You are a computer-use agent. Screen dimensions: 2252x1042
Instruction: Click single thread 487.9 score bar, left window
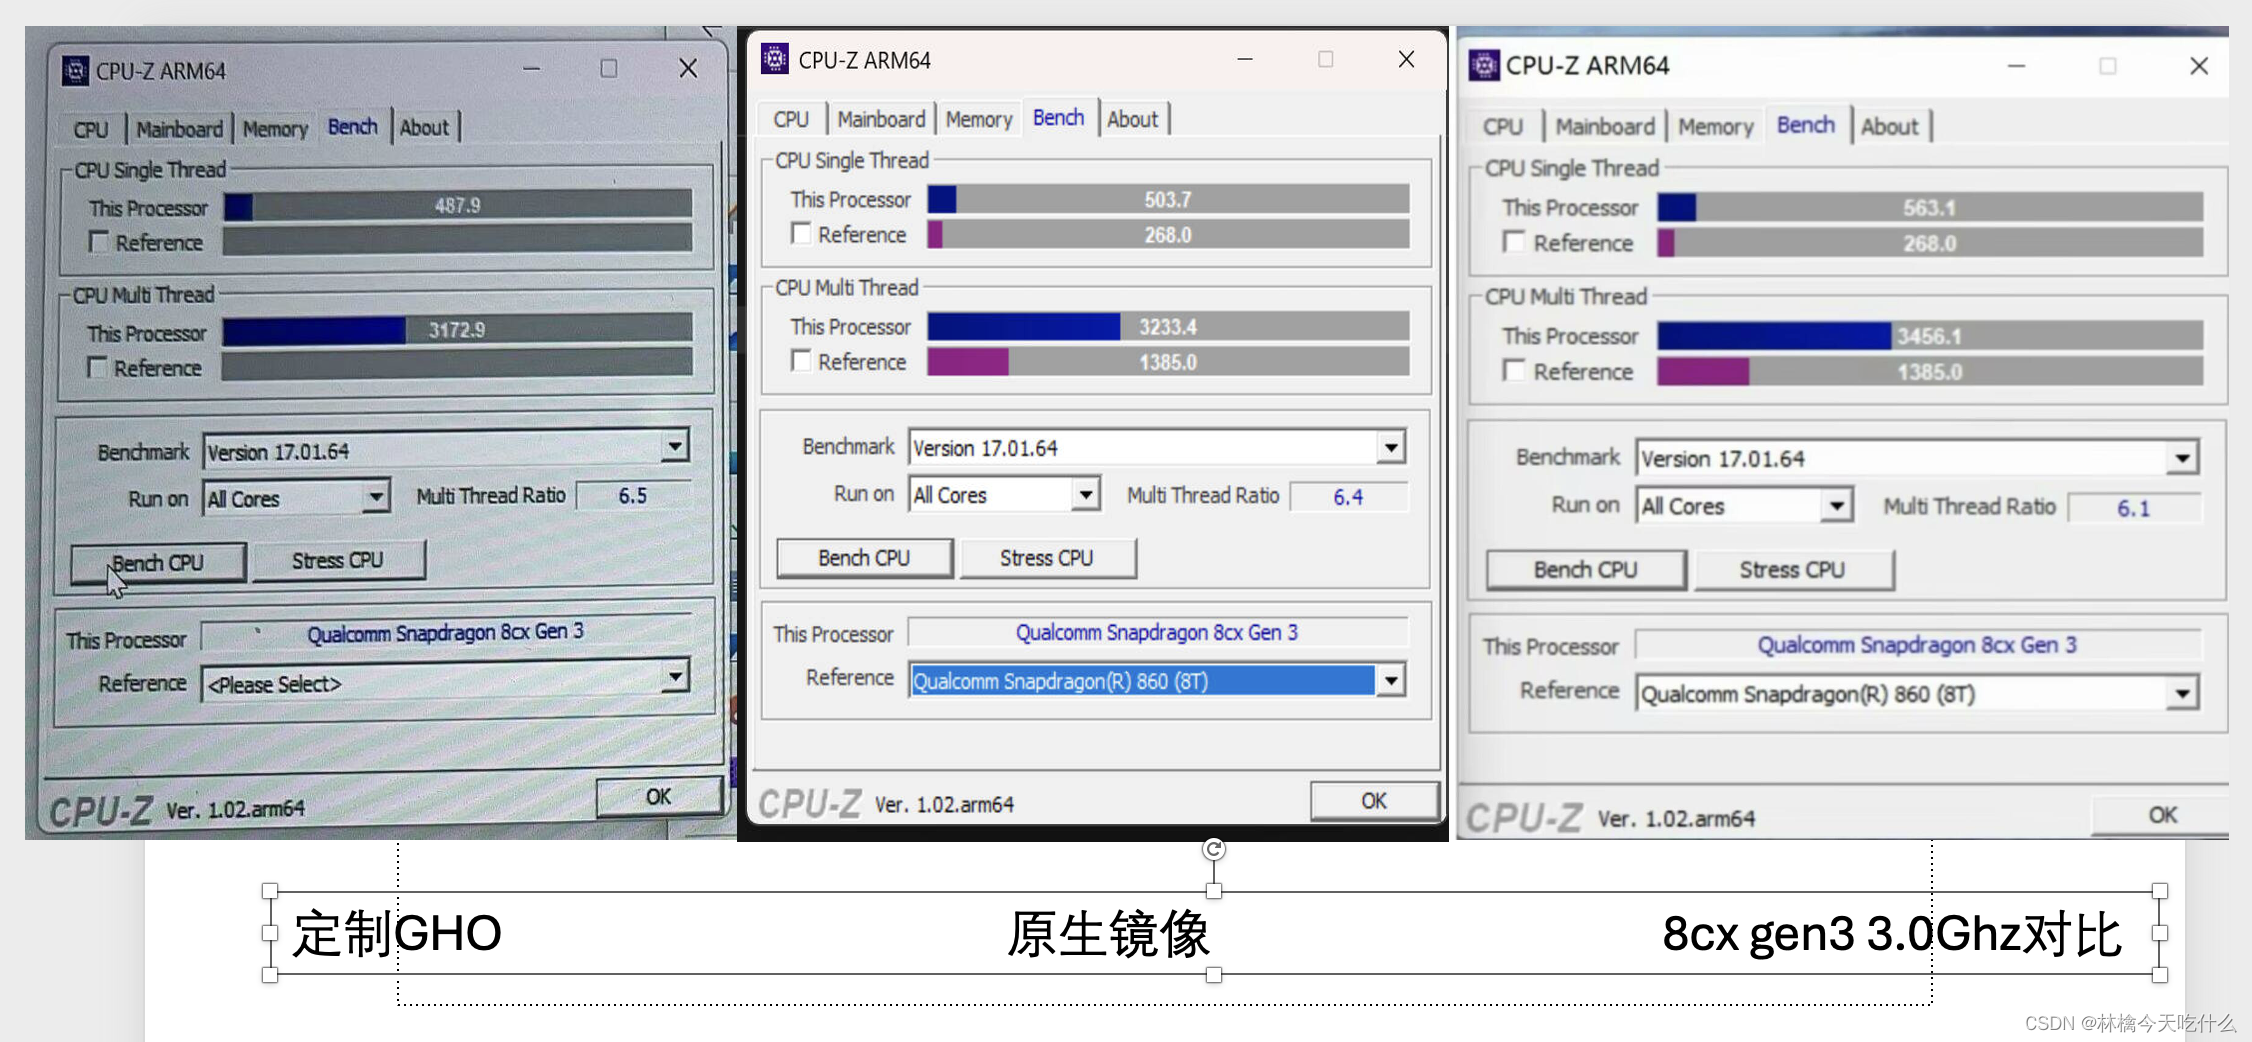(458, 205)
